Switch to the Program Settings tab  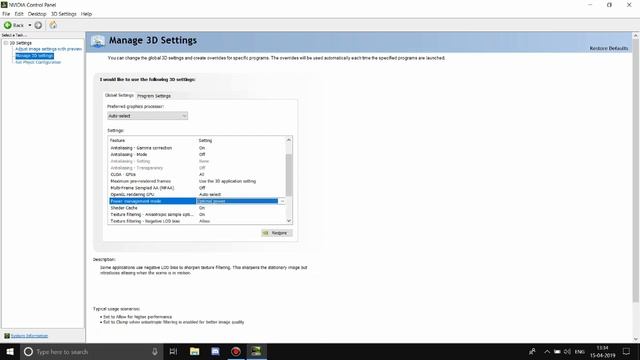click(154, 96)
